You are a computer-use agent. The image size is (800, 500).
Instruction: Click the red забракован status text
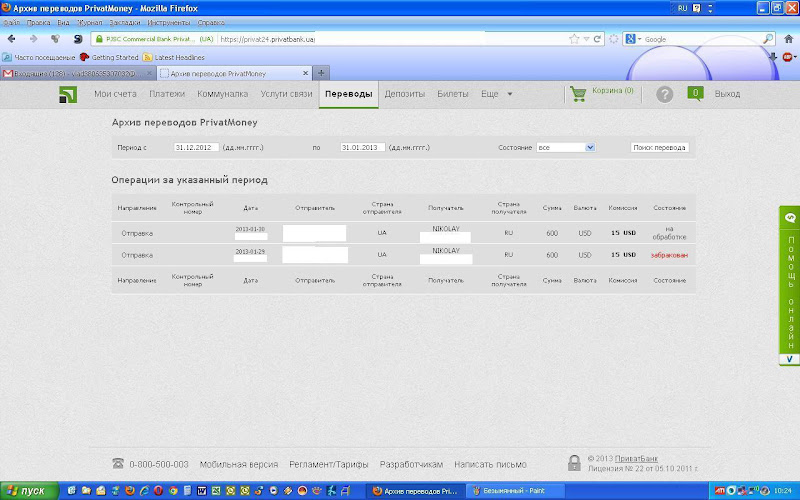tap(669, 255)
